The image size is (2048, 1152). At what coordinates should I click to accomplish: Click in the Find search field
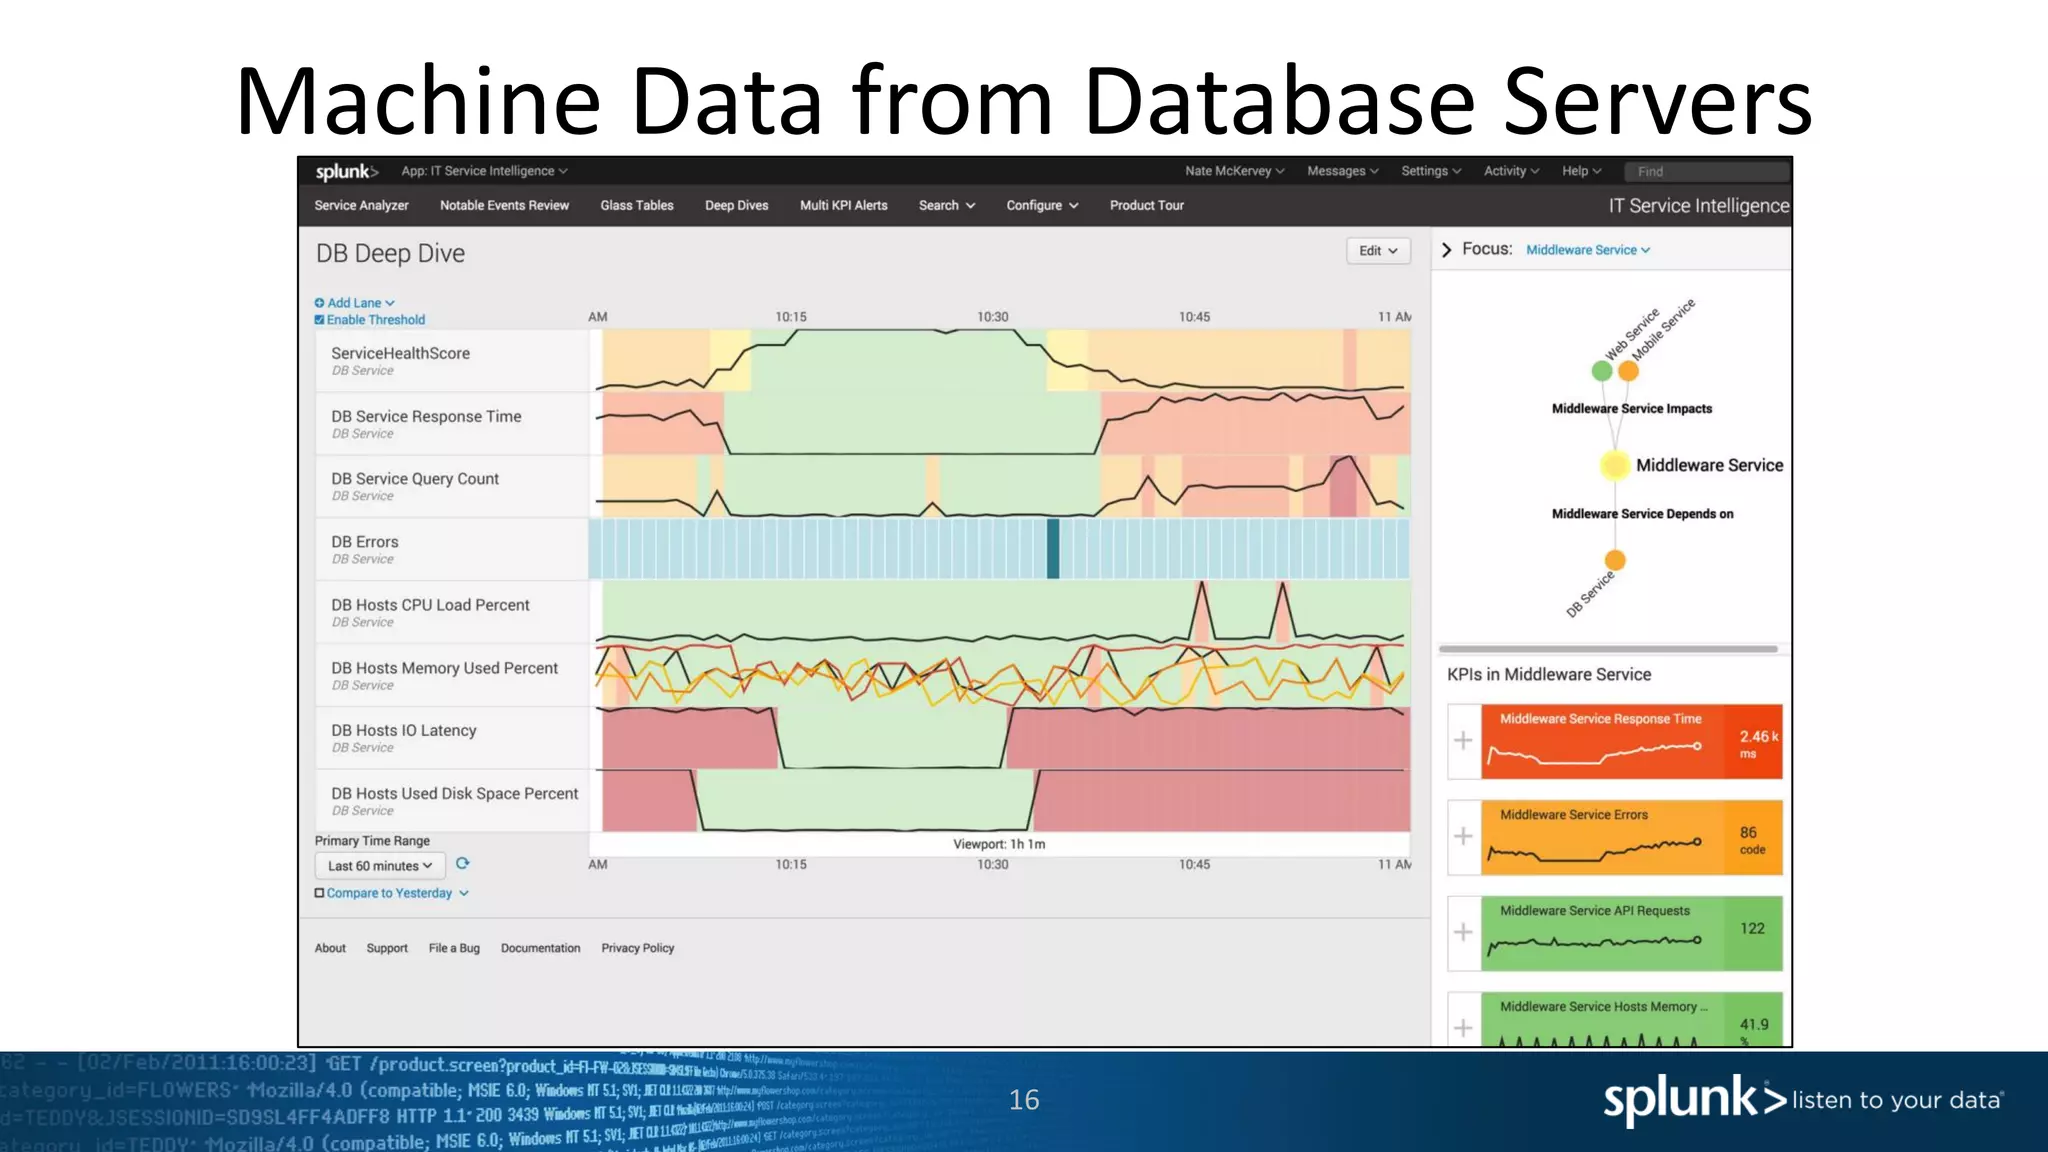point(1706,171)
